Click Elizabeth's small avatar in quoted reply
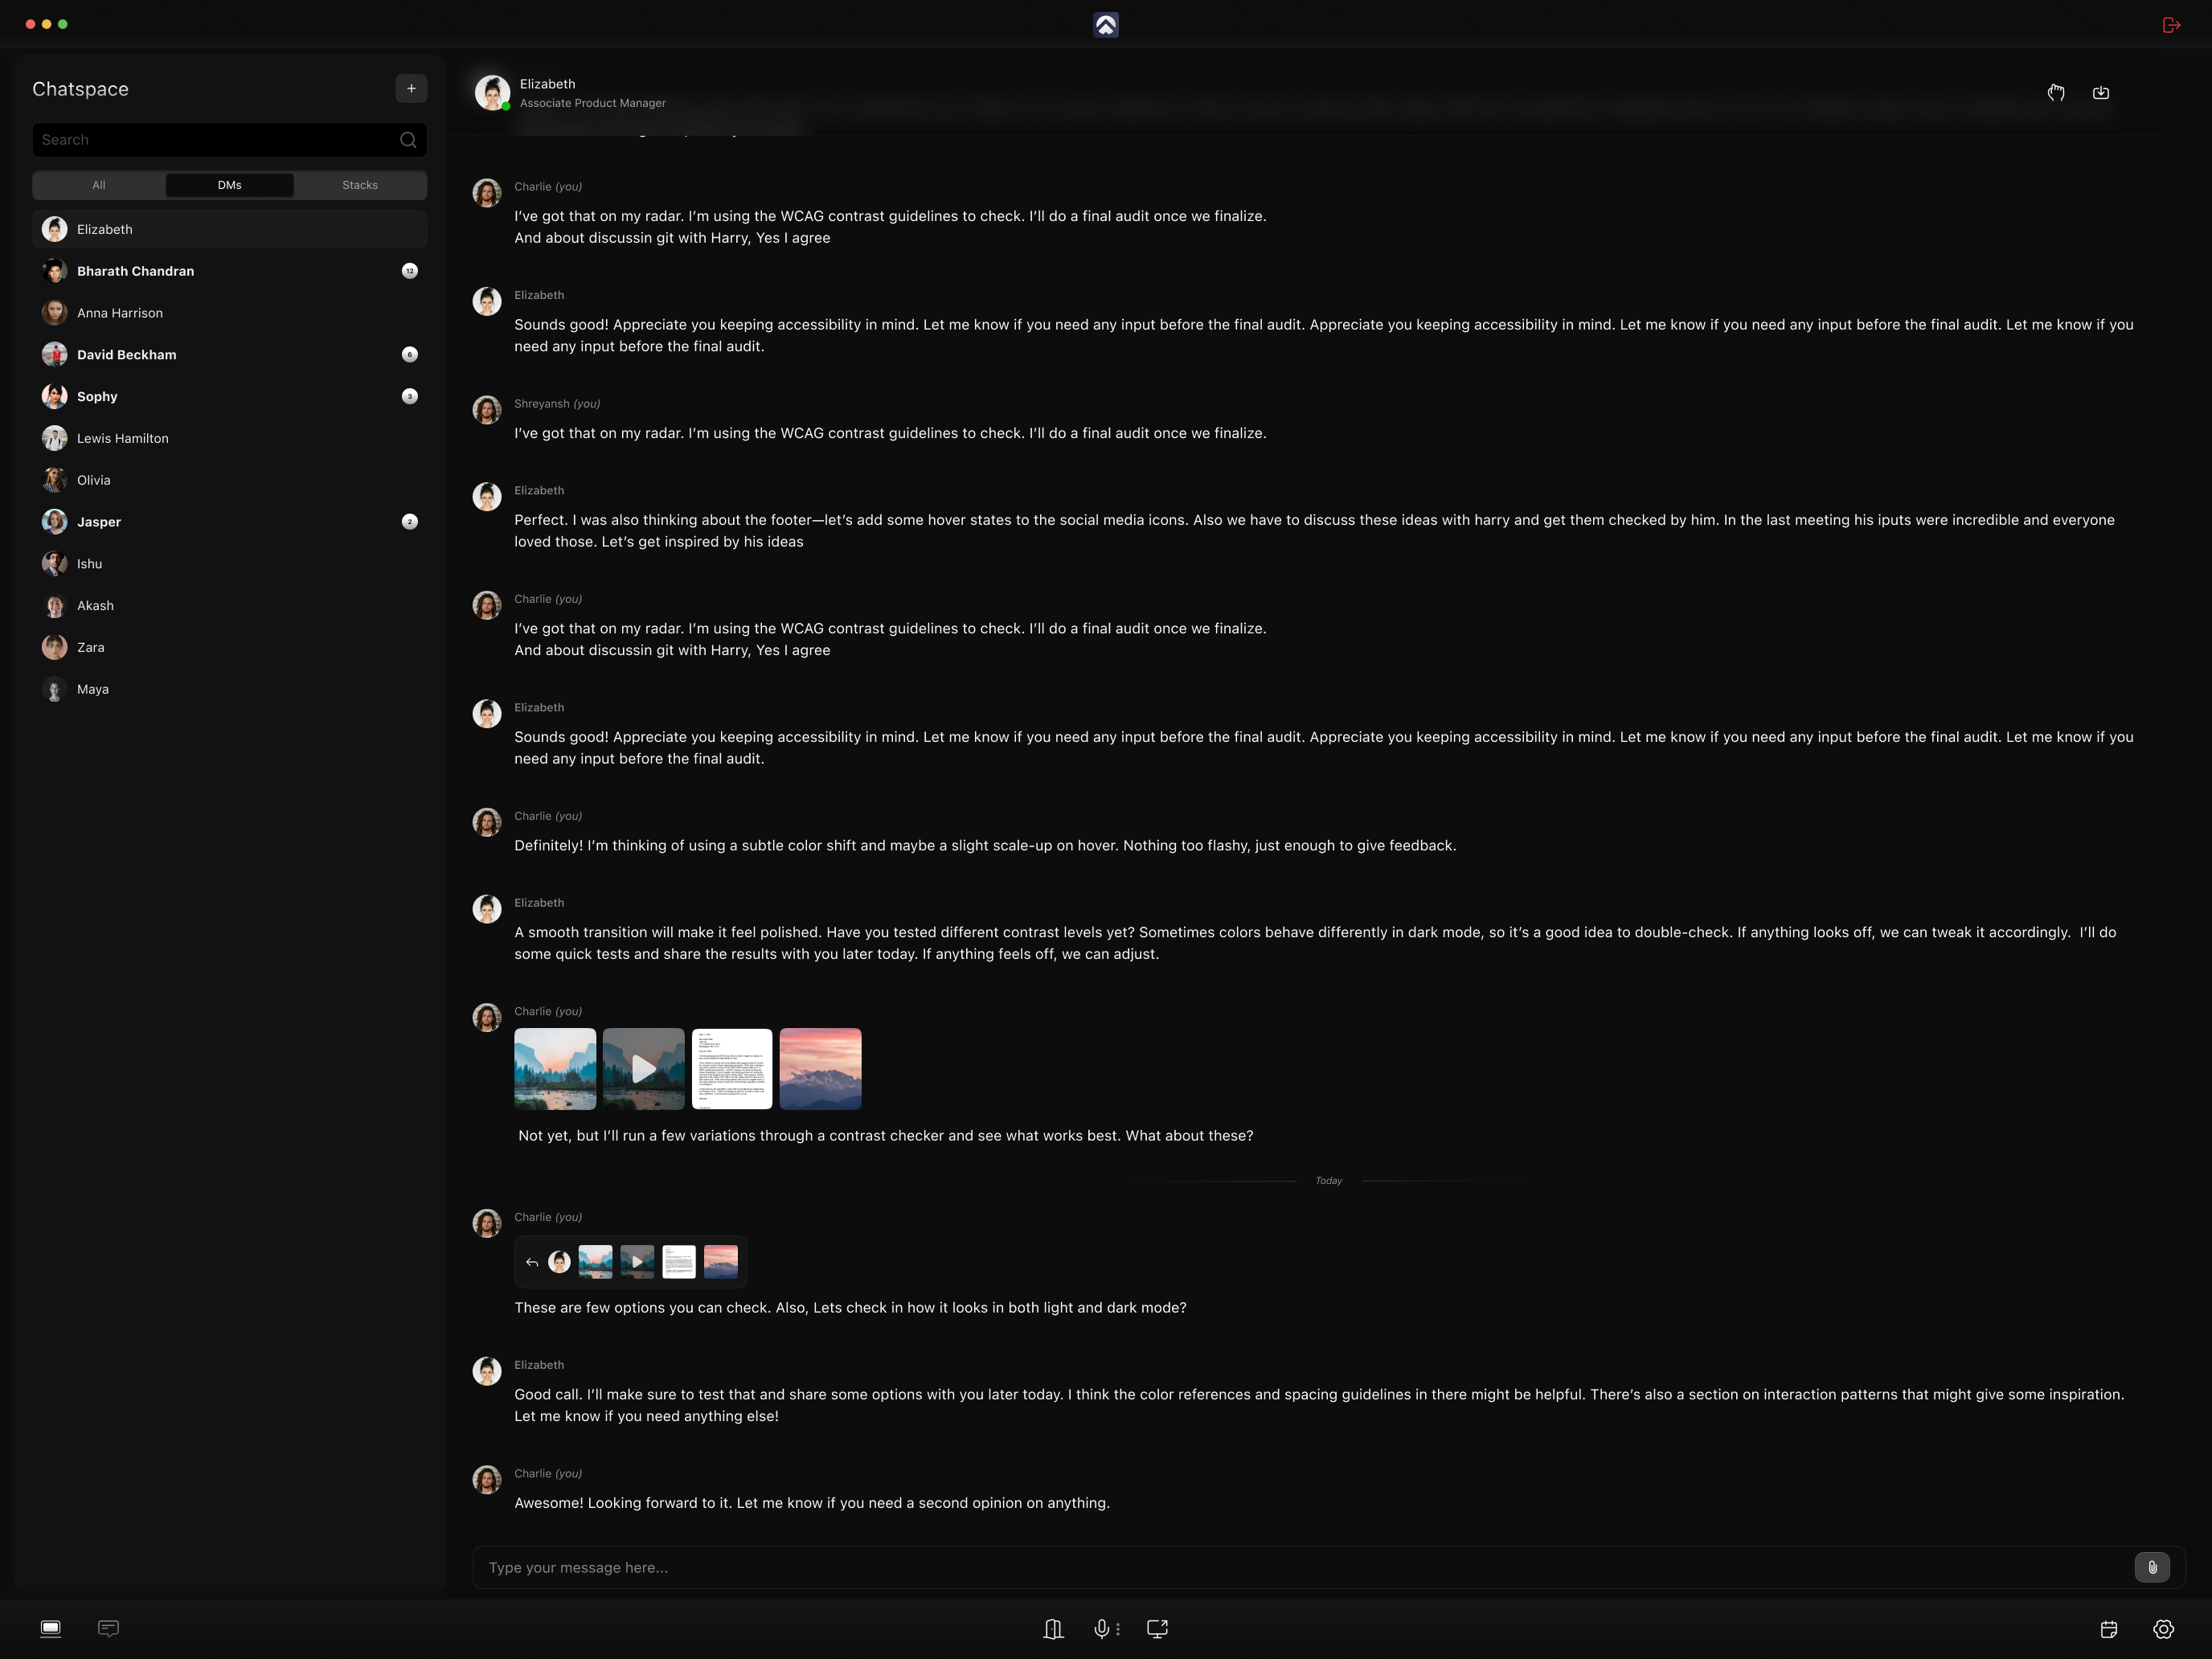The image size is (2212, 1659). tap(560, 1262)
